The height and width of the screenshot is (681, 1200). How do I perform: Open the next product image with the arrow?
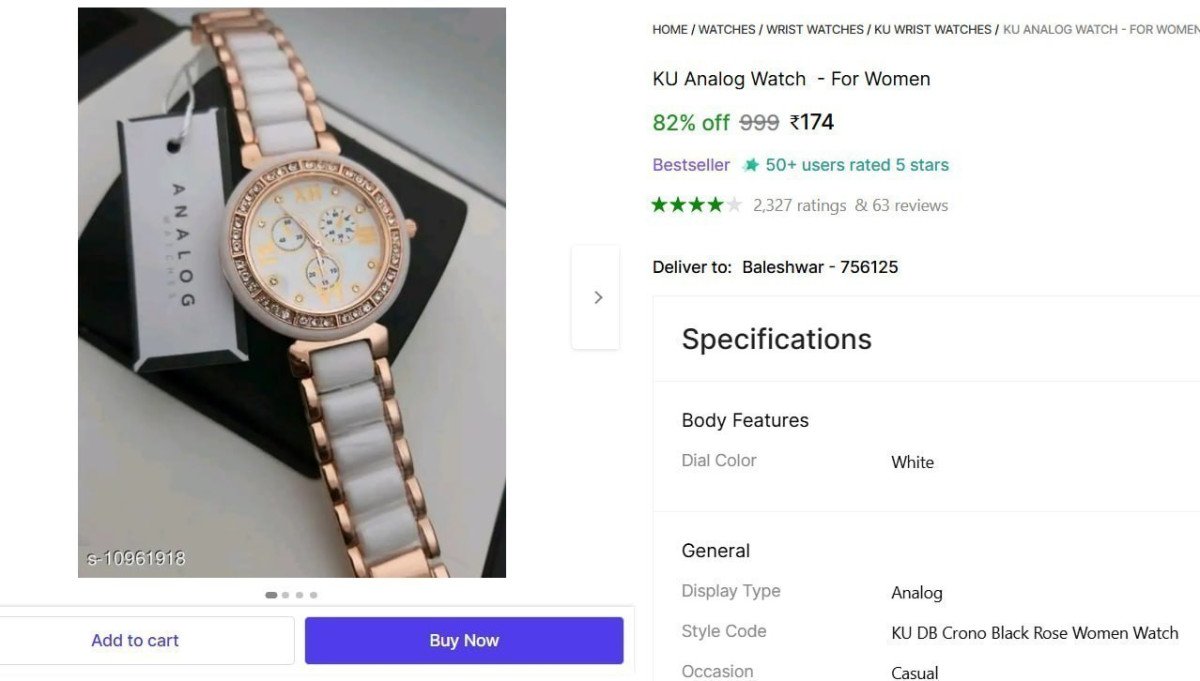597,297
